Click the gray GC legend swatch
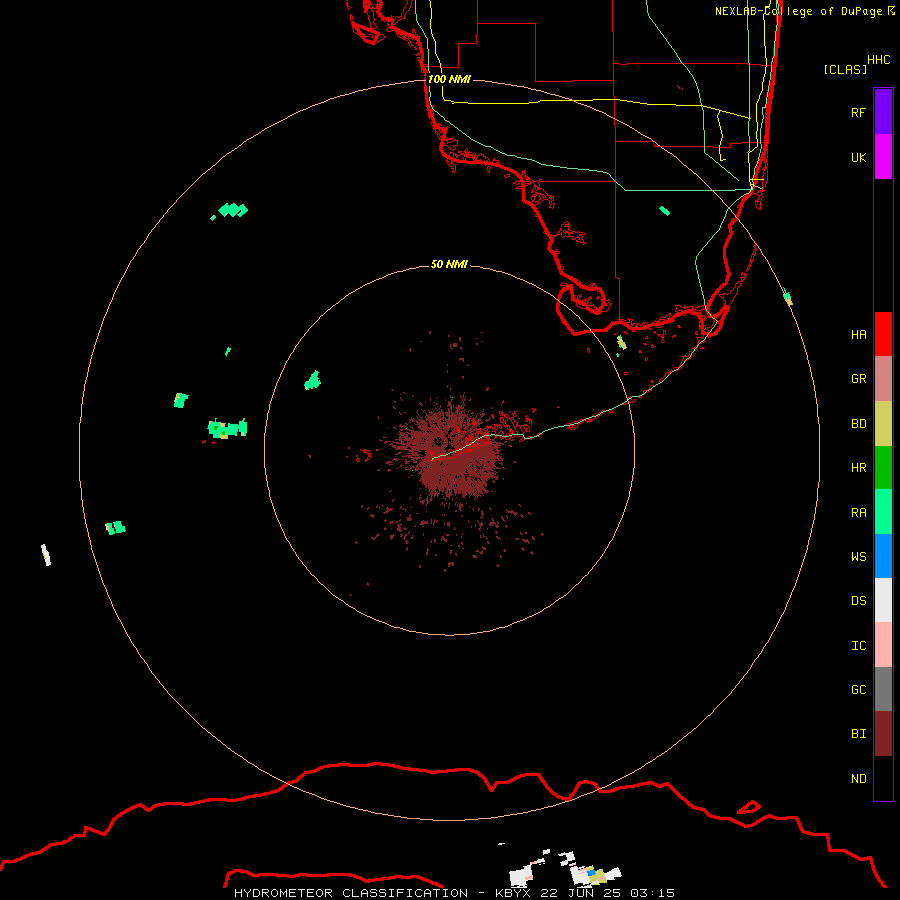Image resolution: width=900 pixels, height=900 pixels. (883, 689)
